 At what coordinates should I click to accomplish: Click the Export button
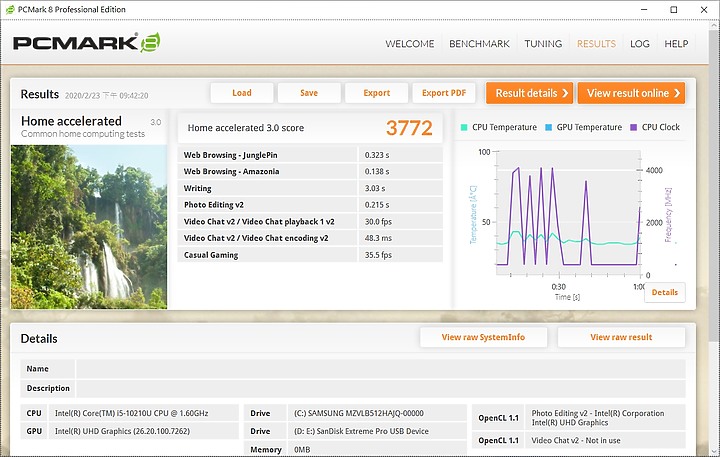377,93
